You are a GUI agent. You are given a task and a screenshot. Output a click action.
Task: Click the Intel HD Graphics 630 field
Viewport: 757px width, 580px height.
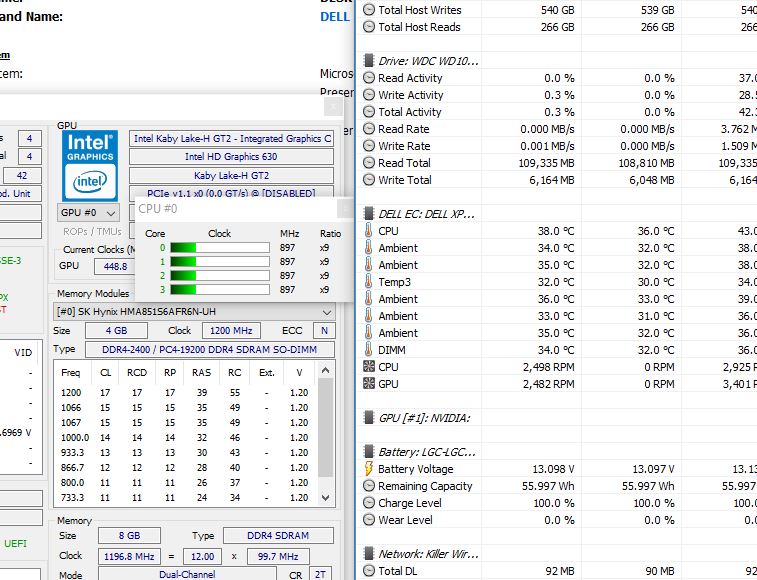click(x=231, y=156)
